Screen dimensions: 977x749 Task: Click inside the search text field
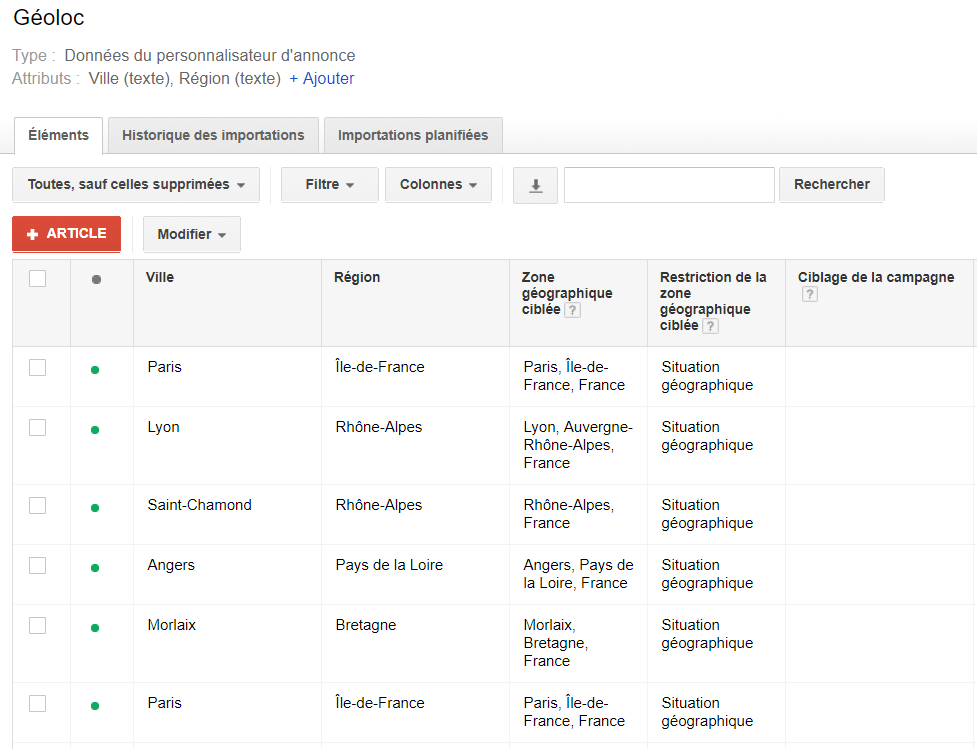point(669,185)
